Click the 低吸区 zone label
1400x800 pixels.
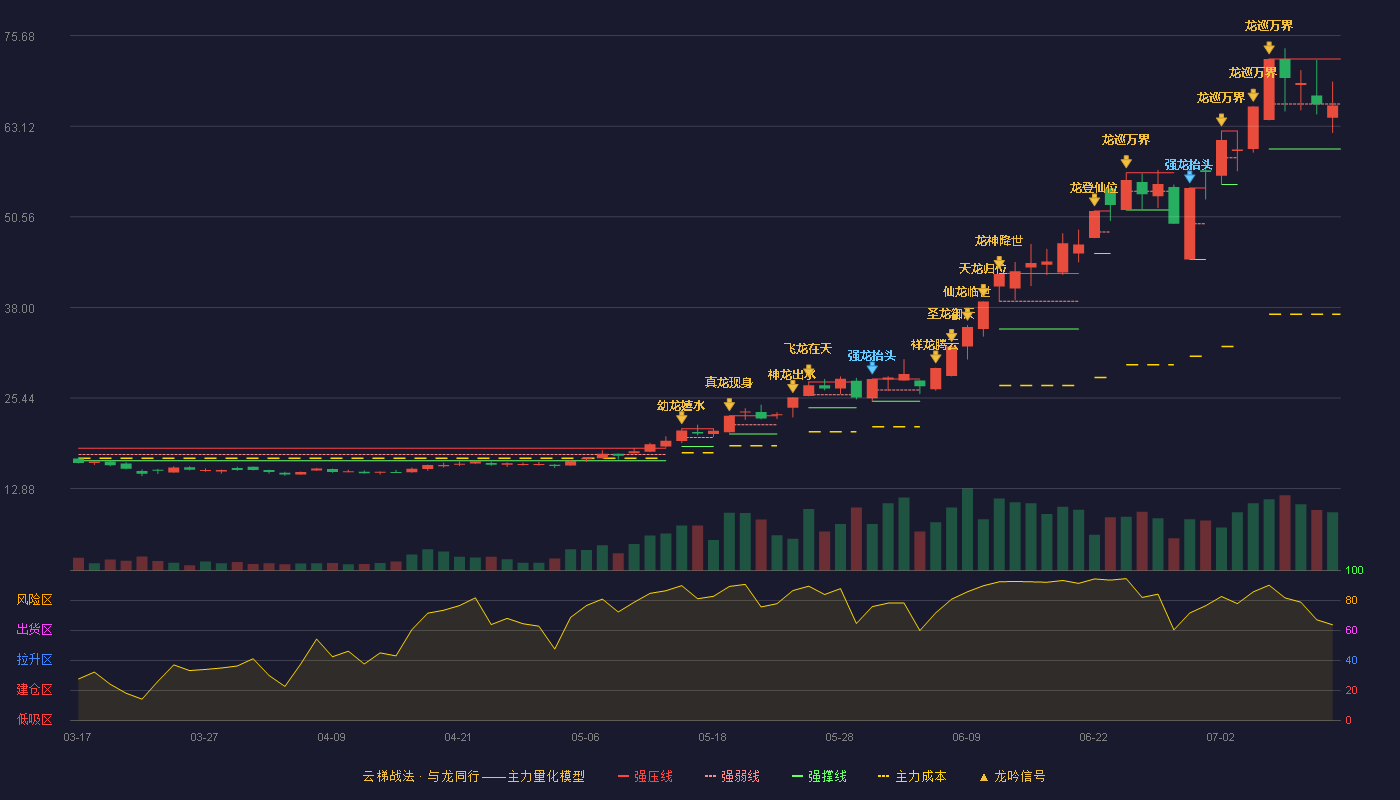point(34,719)
